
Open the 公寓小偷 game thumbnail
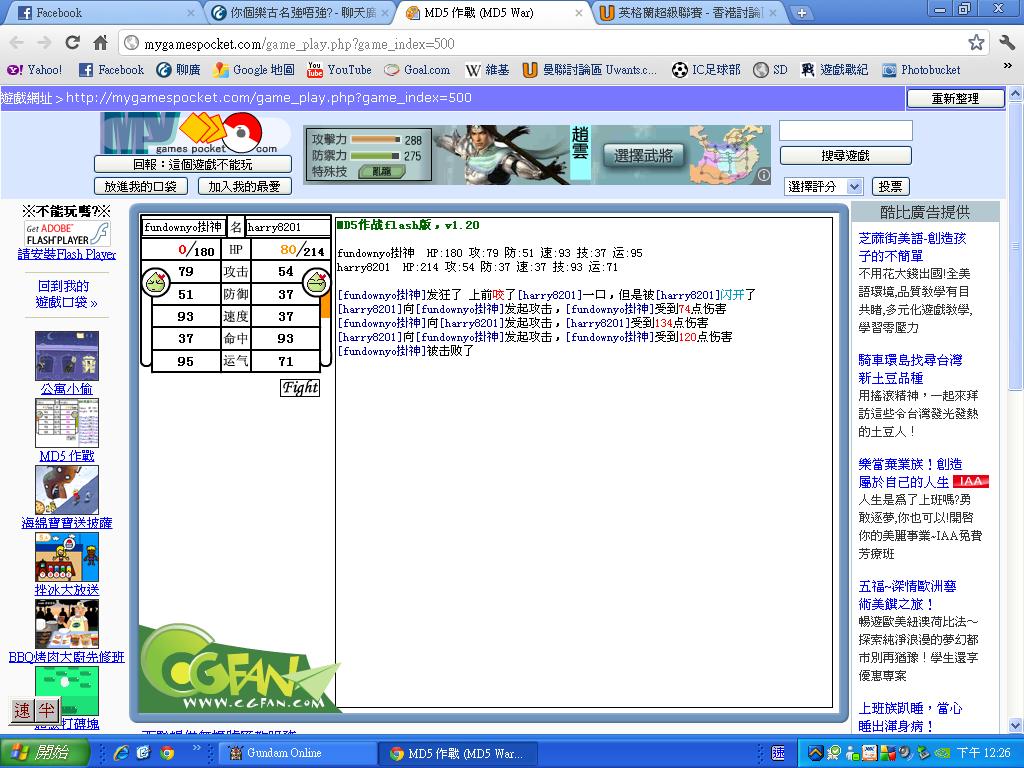tap(67, 357)
